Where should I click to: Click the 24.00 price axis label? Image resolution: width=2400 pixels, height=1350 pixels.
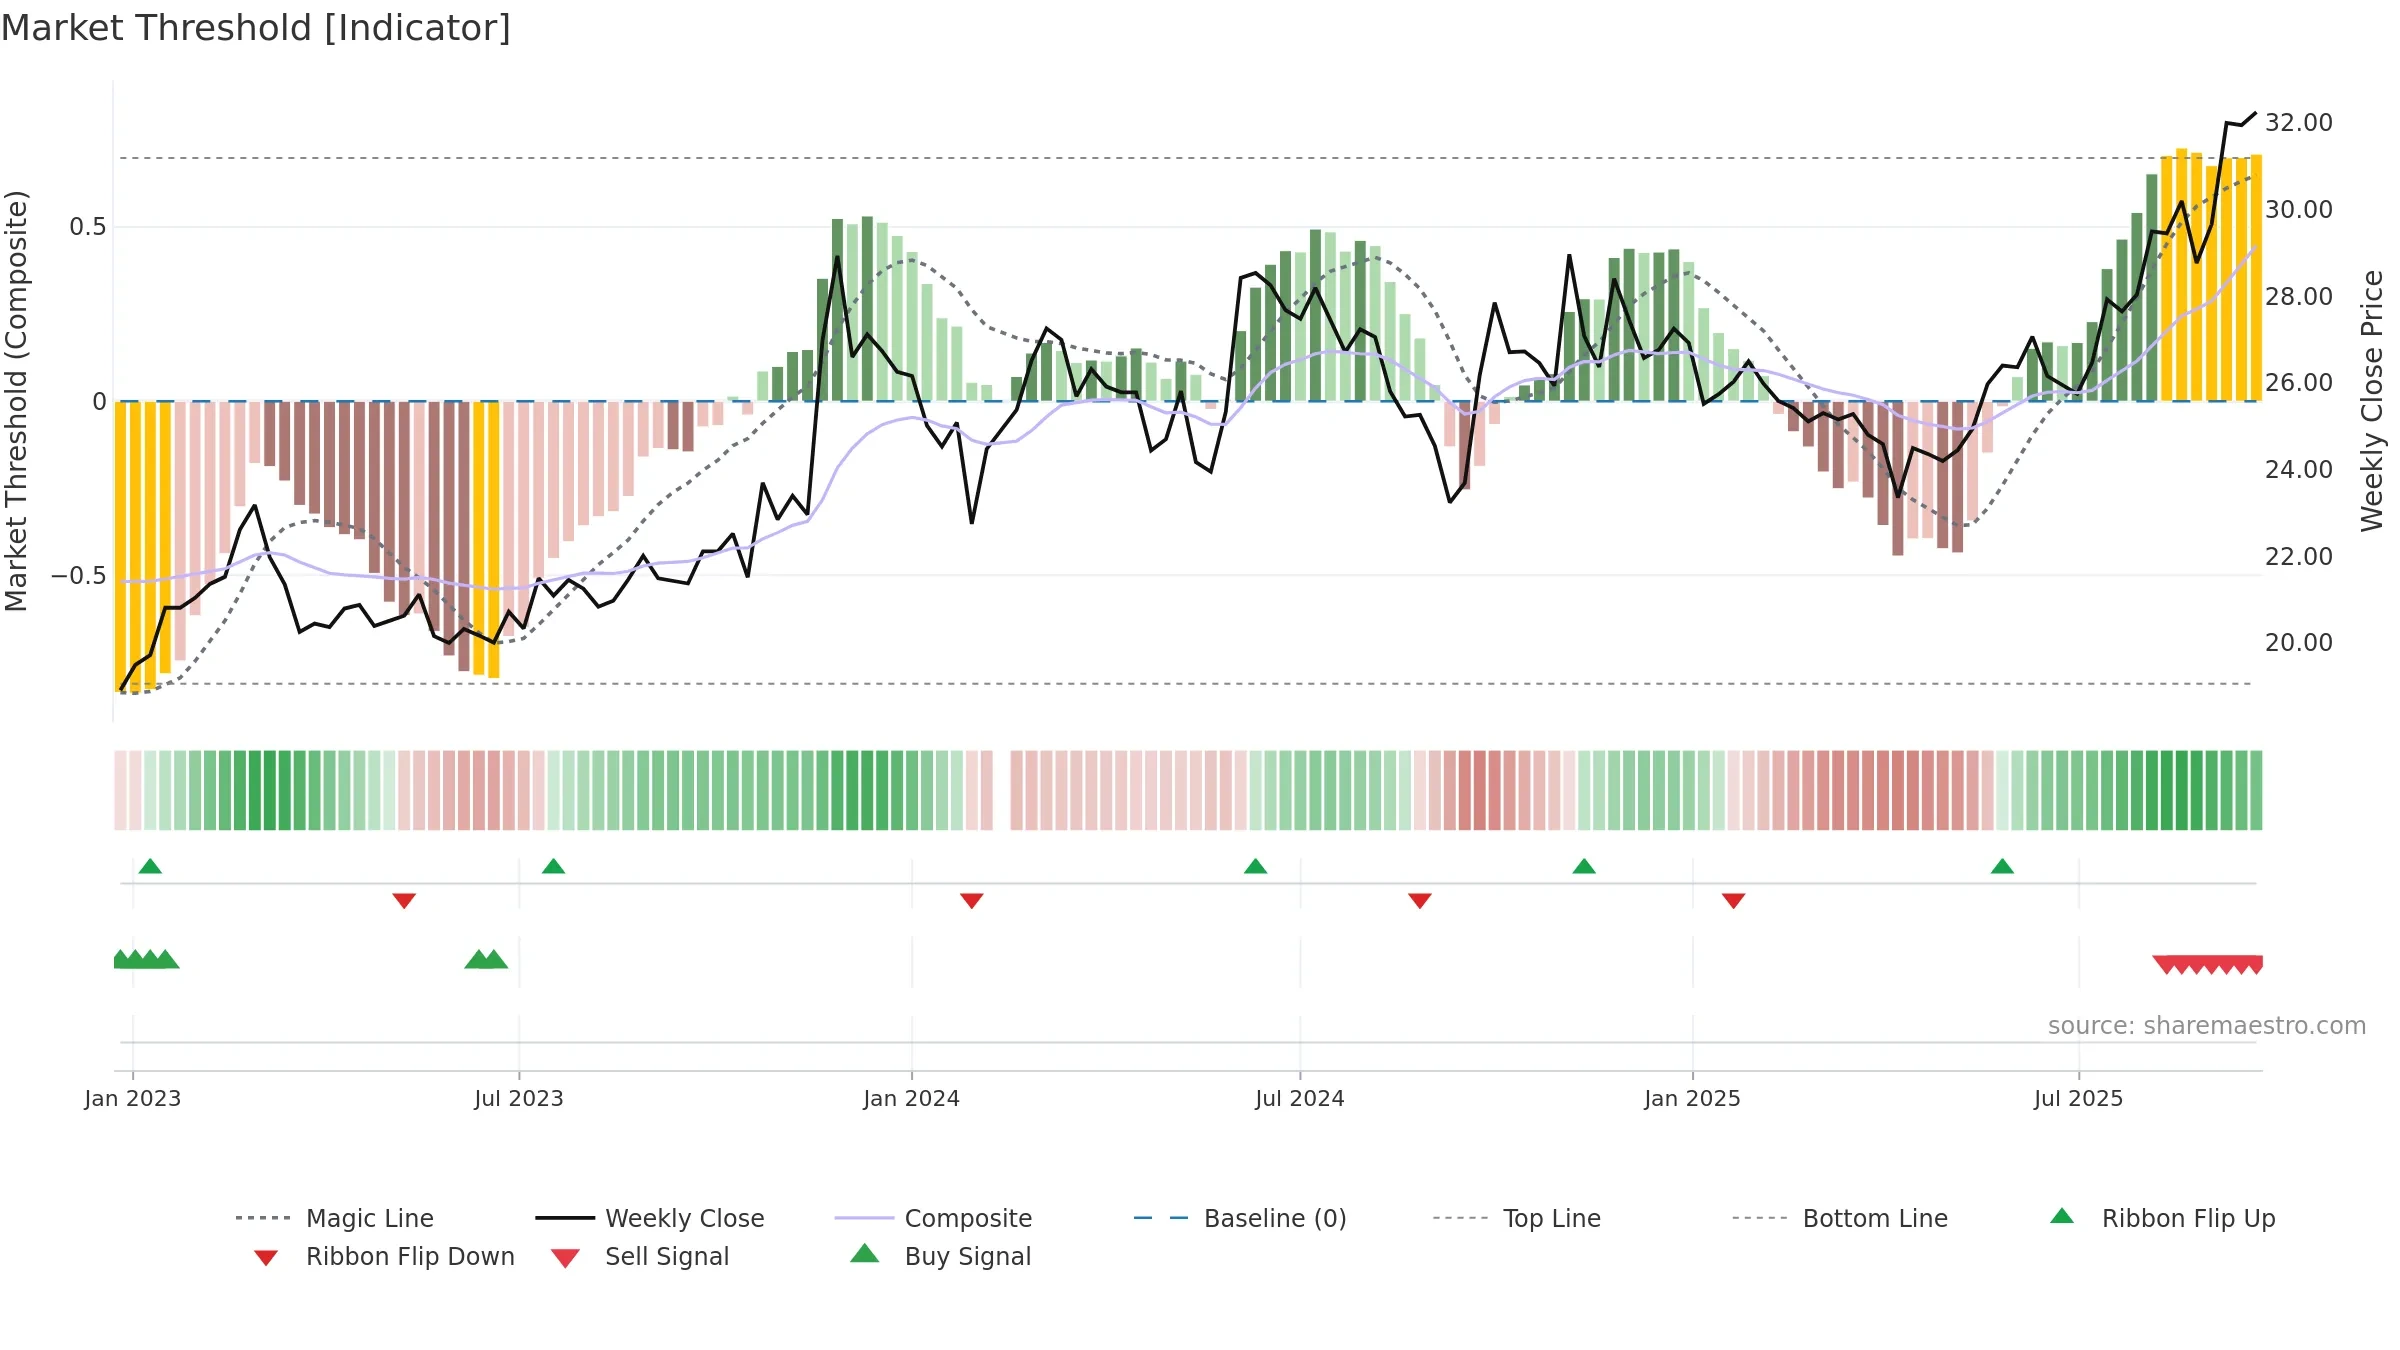pyautogui.click(x=2299, y=469)
